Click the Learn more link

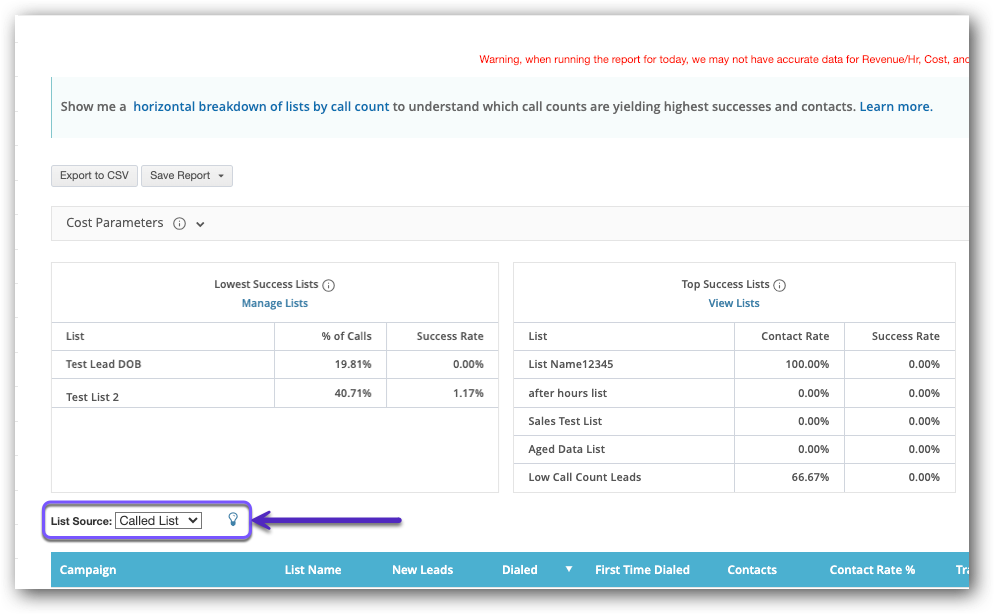pos(896,106)
